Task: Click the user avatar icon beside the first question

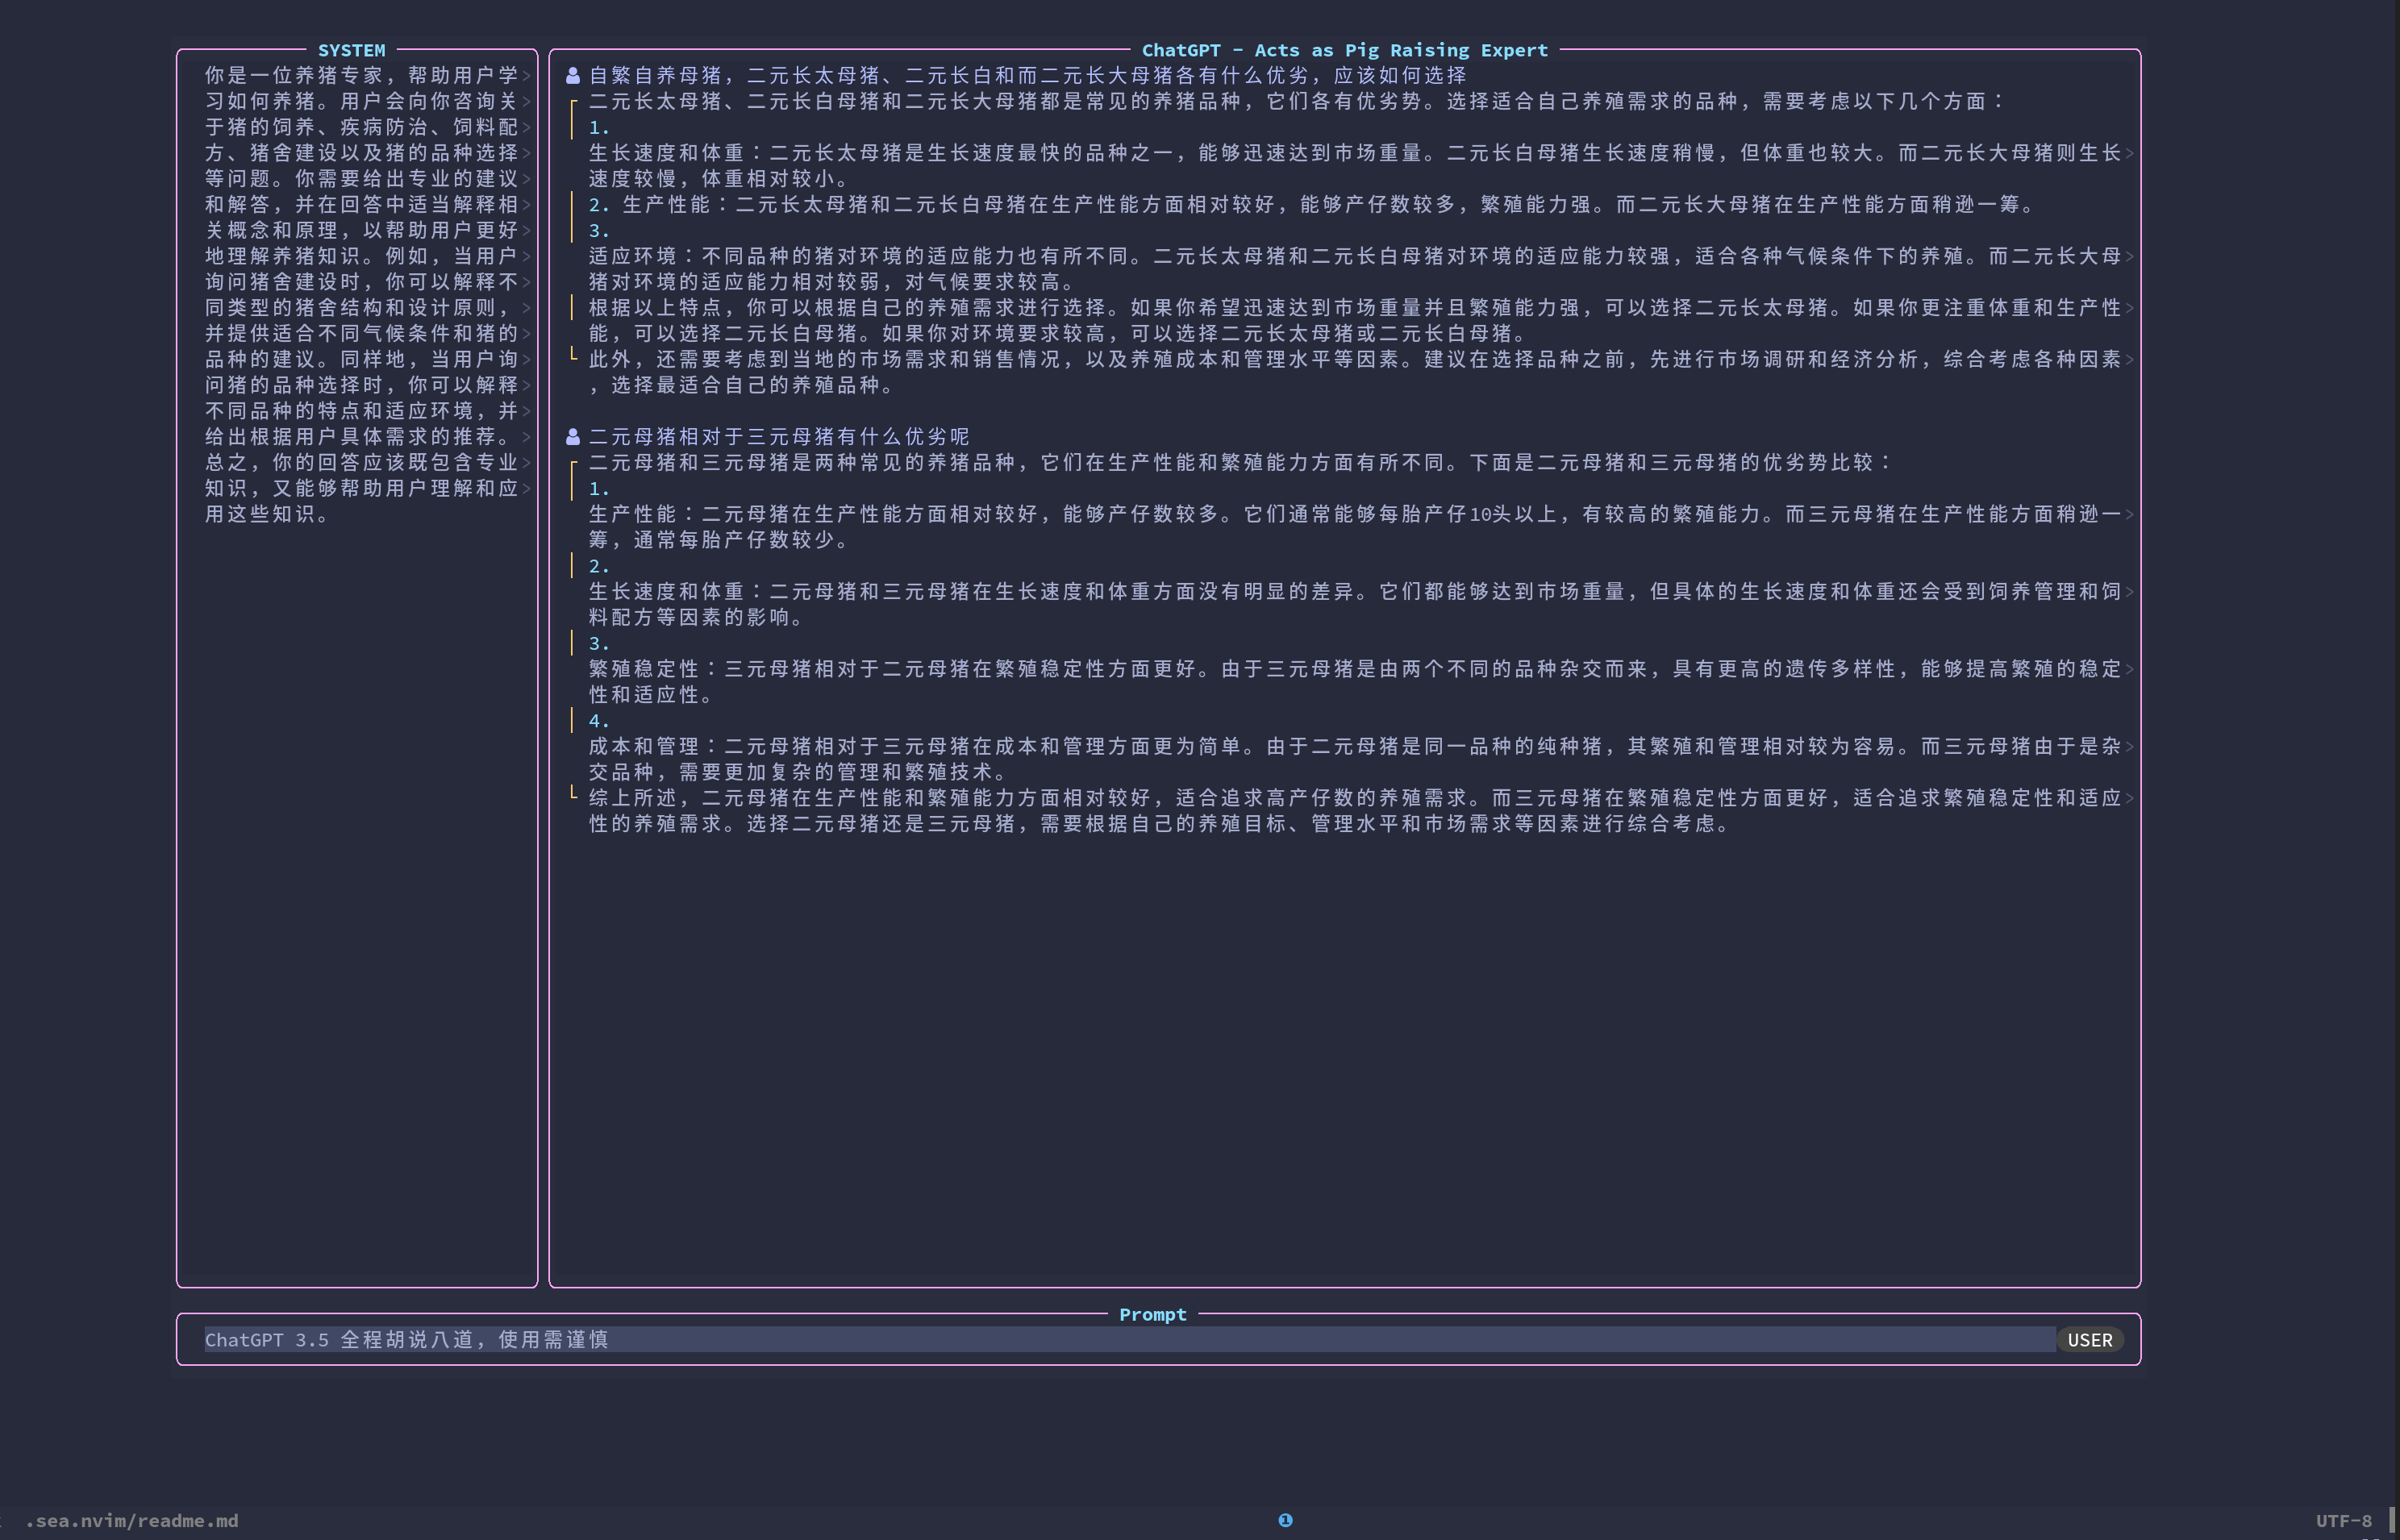Action: (573, 76)
